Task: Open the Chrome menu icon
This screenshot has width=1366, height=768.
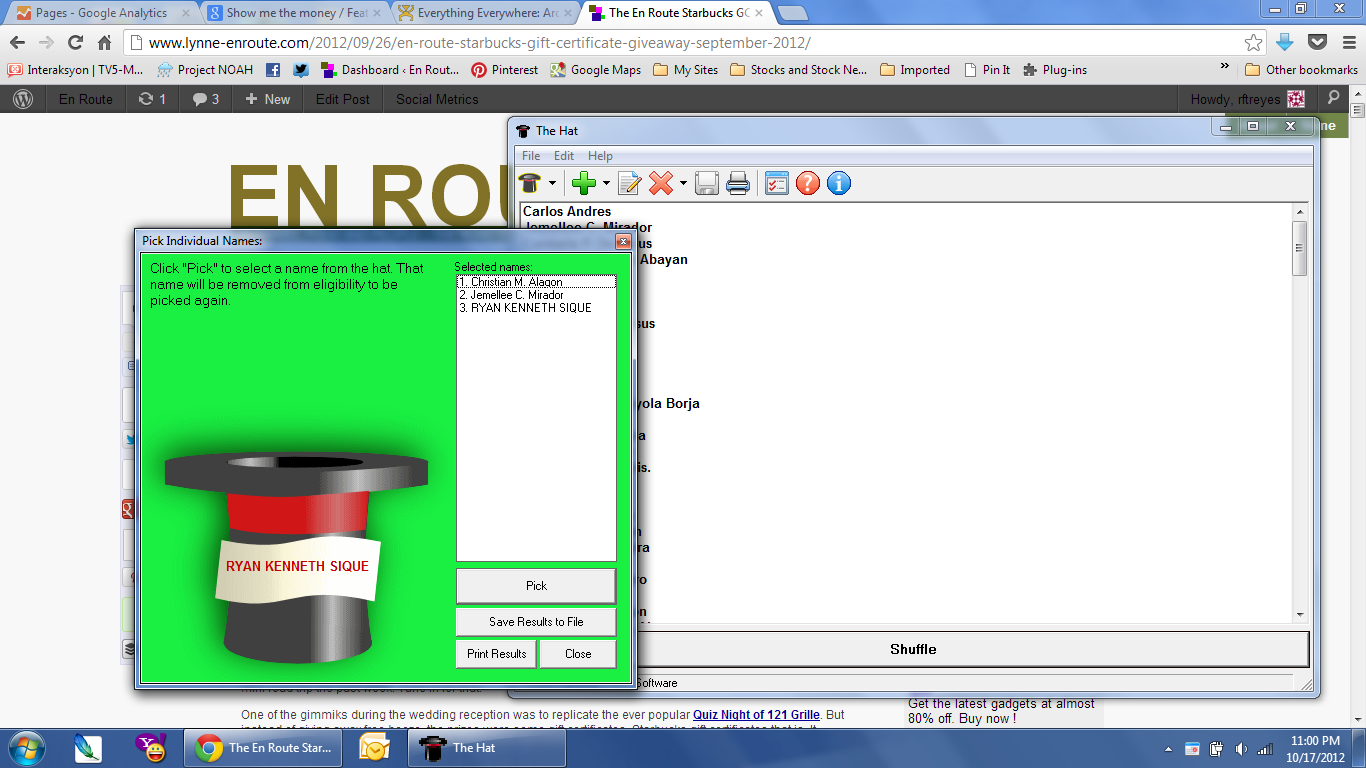Action: pyautogui.click(x=1349, y=43)
